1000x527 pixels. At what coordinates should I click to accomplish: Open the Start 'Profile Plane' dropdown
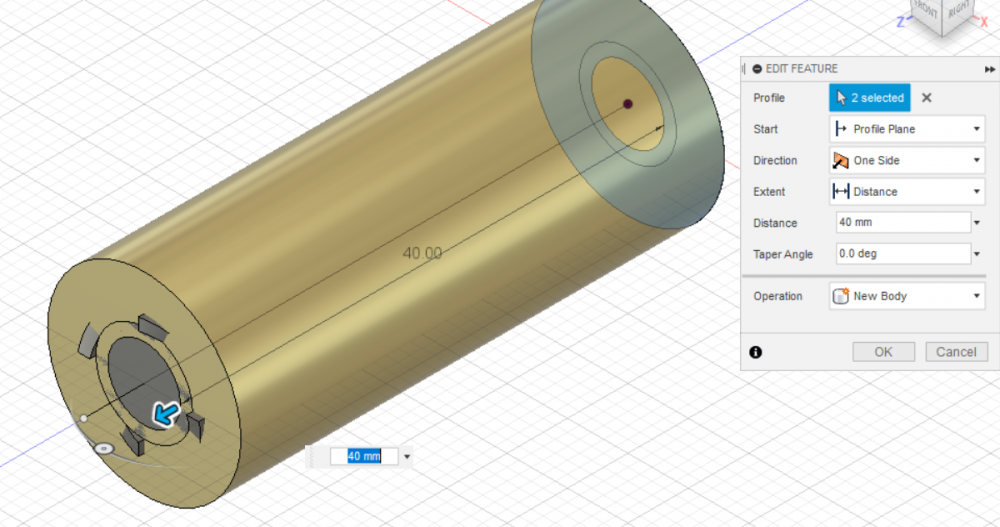907,129
